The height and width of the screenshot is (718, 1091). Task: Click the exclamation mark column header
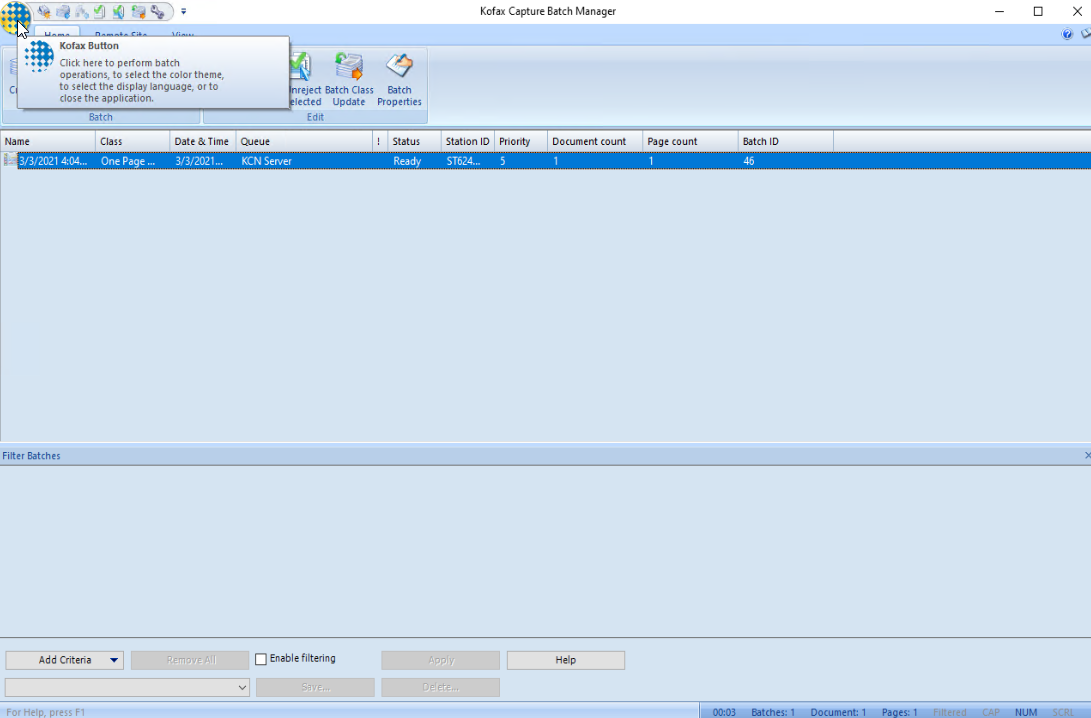pyautogui.click(x=380, y=141)
